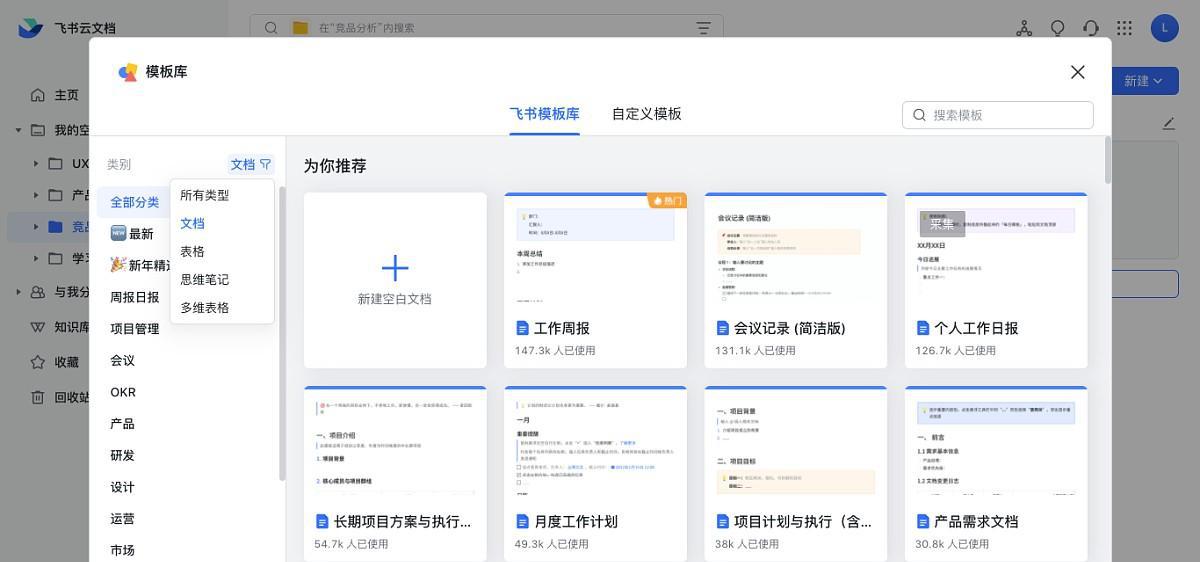The width and height of the screenshot is (1200, 562).
Task: Select 所有类型 in type menu
Action: pos(222,195)
